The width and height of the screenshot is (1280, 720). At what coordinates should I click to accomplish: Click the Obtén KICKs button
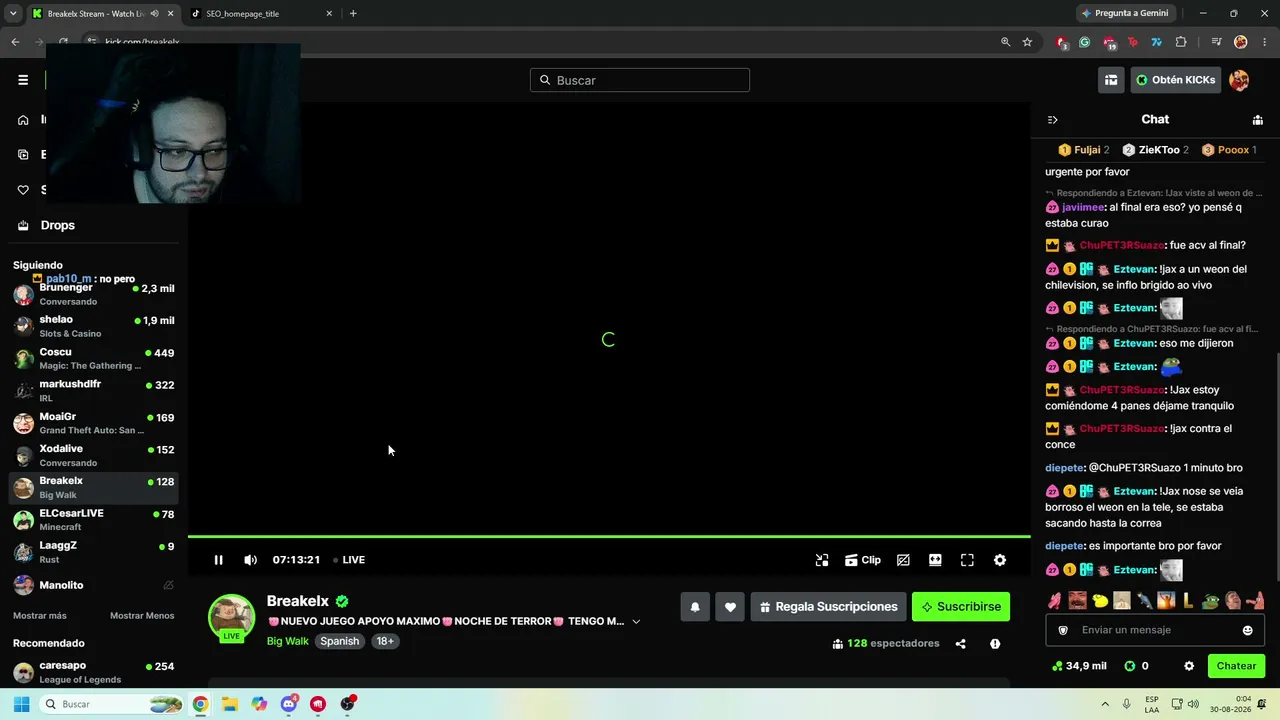(1176, 80)
